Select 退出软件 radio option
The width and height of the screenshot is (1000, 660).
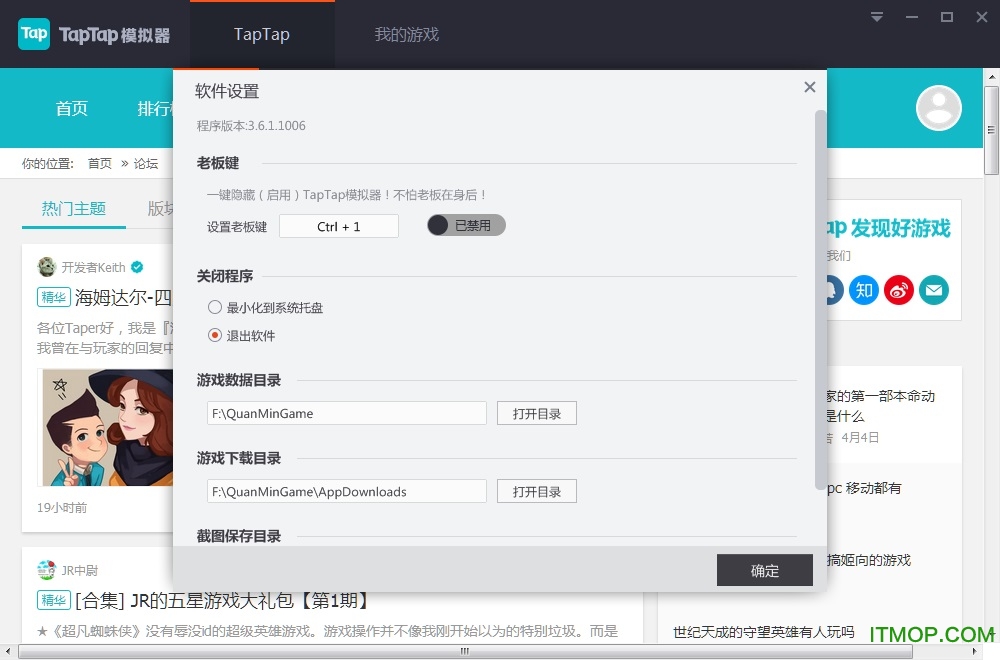(x=215, y=336)
